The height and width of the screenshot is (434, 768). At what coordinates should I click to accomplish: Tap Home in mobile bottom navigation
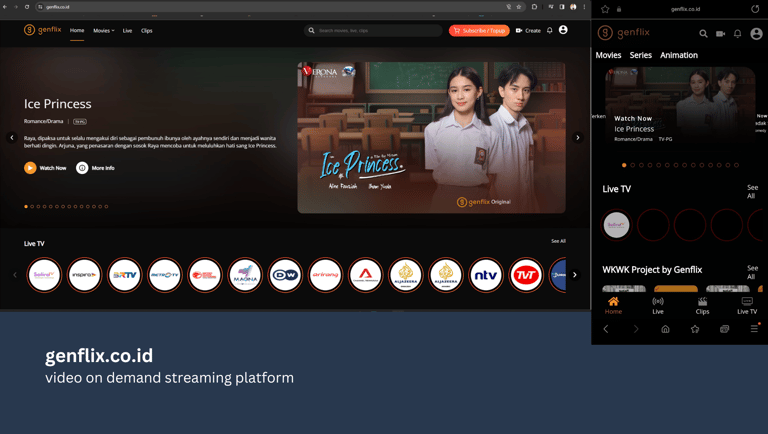613,305
